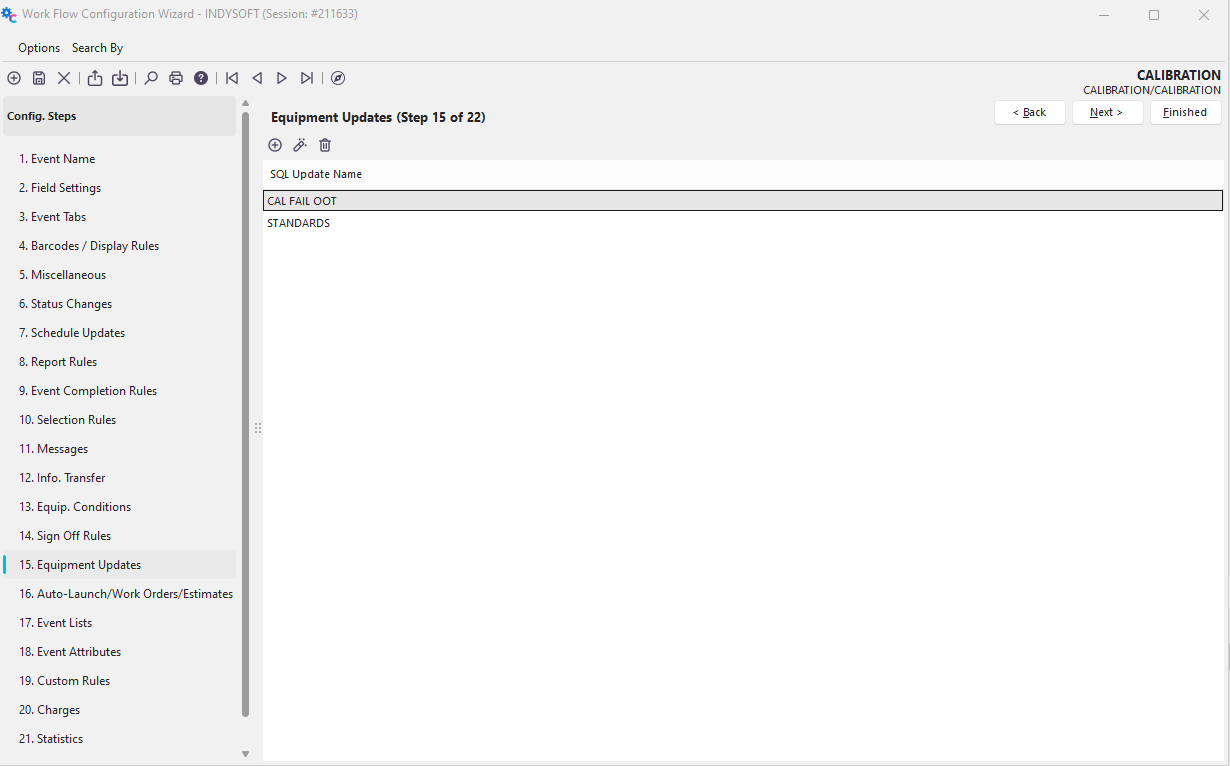Click the compass icon in toolbar
The height and width of the screenshot is (766, 1230).
click(x=338, y=78)
